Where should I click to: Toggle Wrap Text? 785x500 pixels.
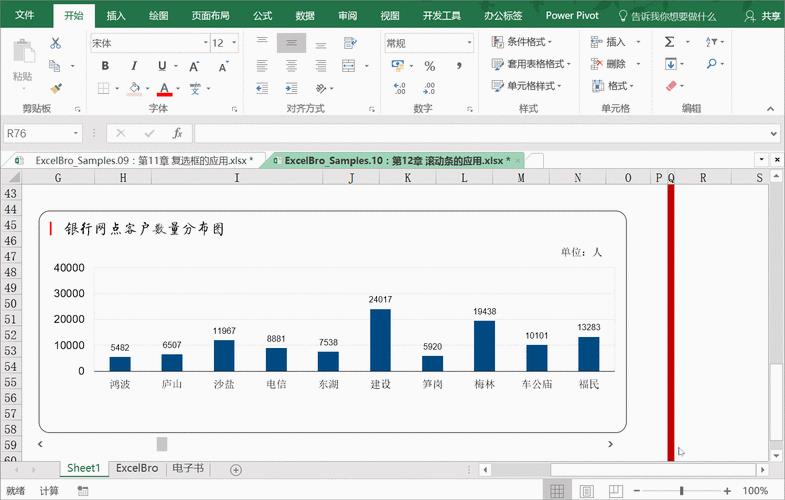point(350,43)
